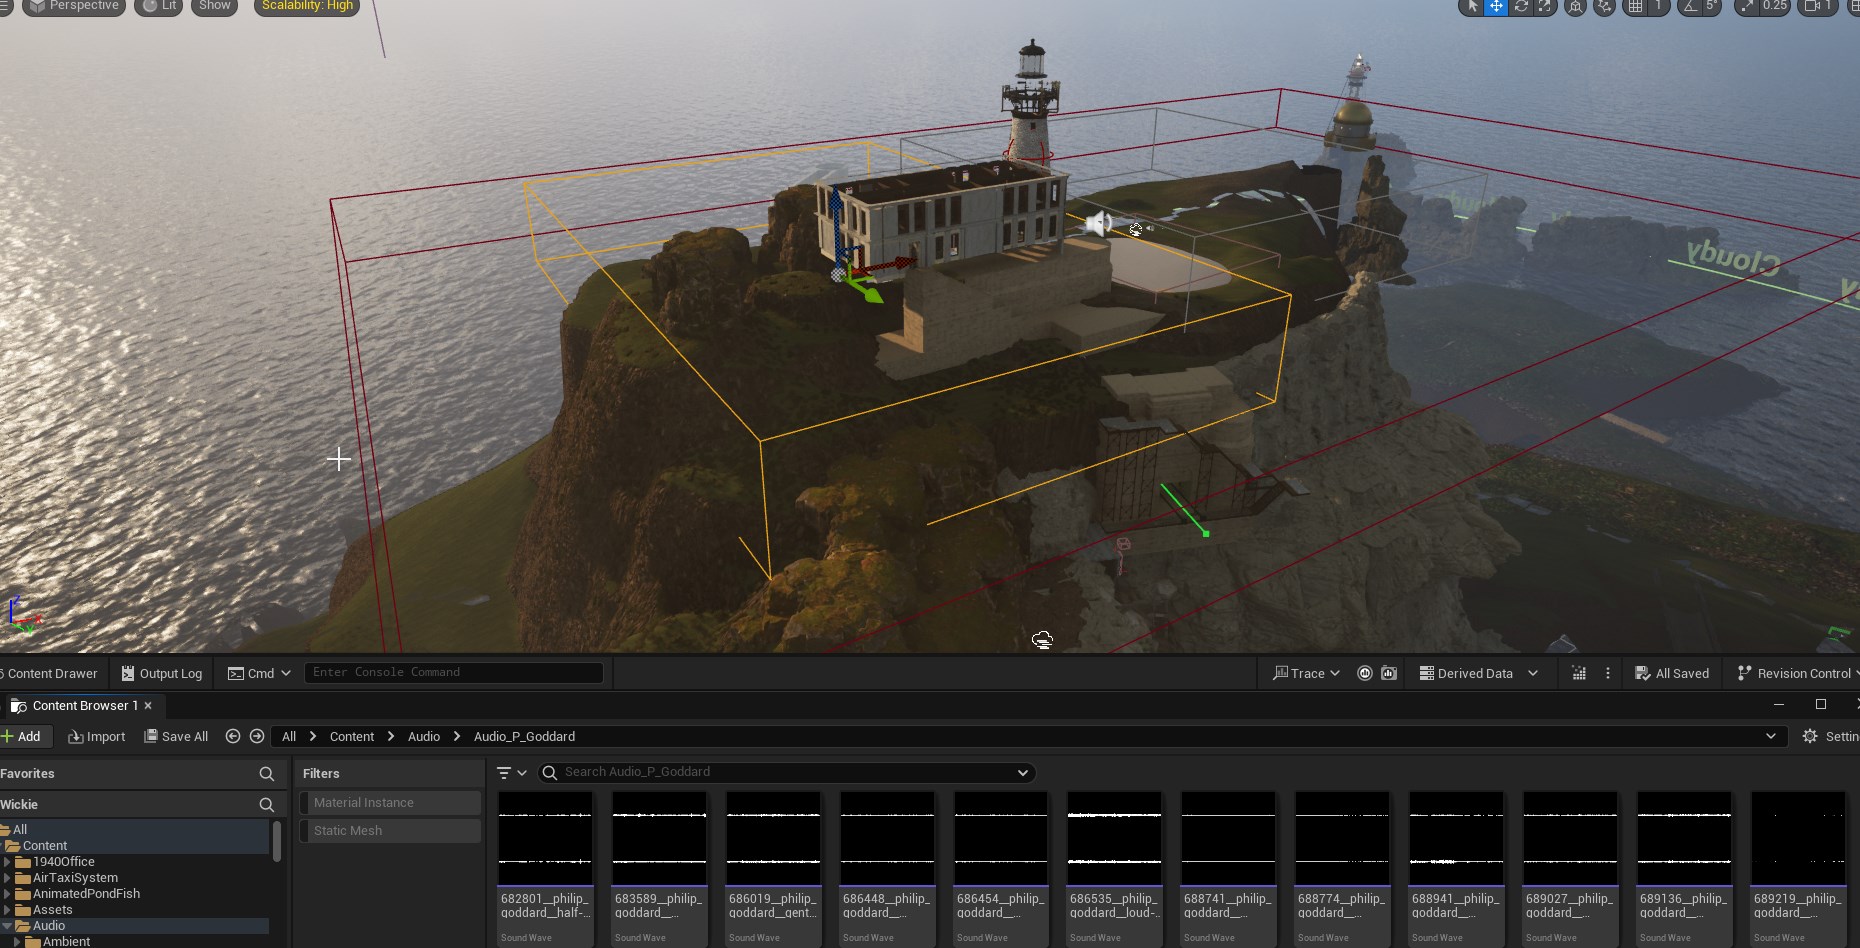Viewport: 1860px width, 948px height.
Task: Activate the Scale transform tool
Action: point(1545,6)
